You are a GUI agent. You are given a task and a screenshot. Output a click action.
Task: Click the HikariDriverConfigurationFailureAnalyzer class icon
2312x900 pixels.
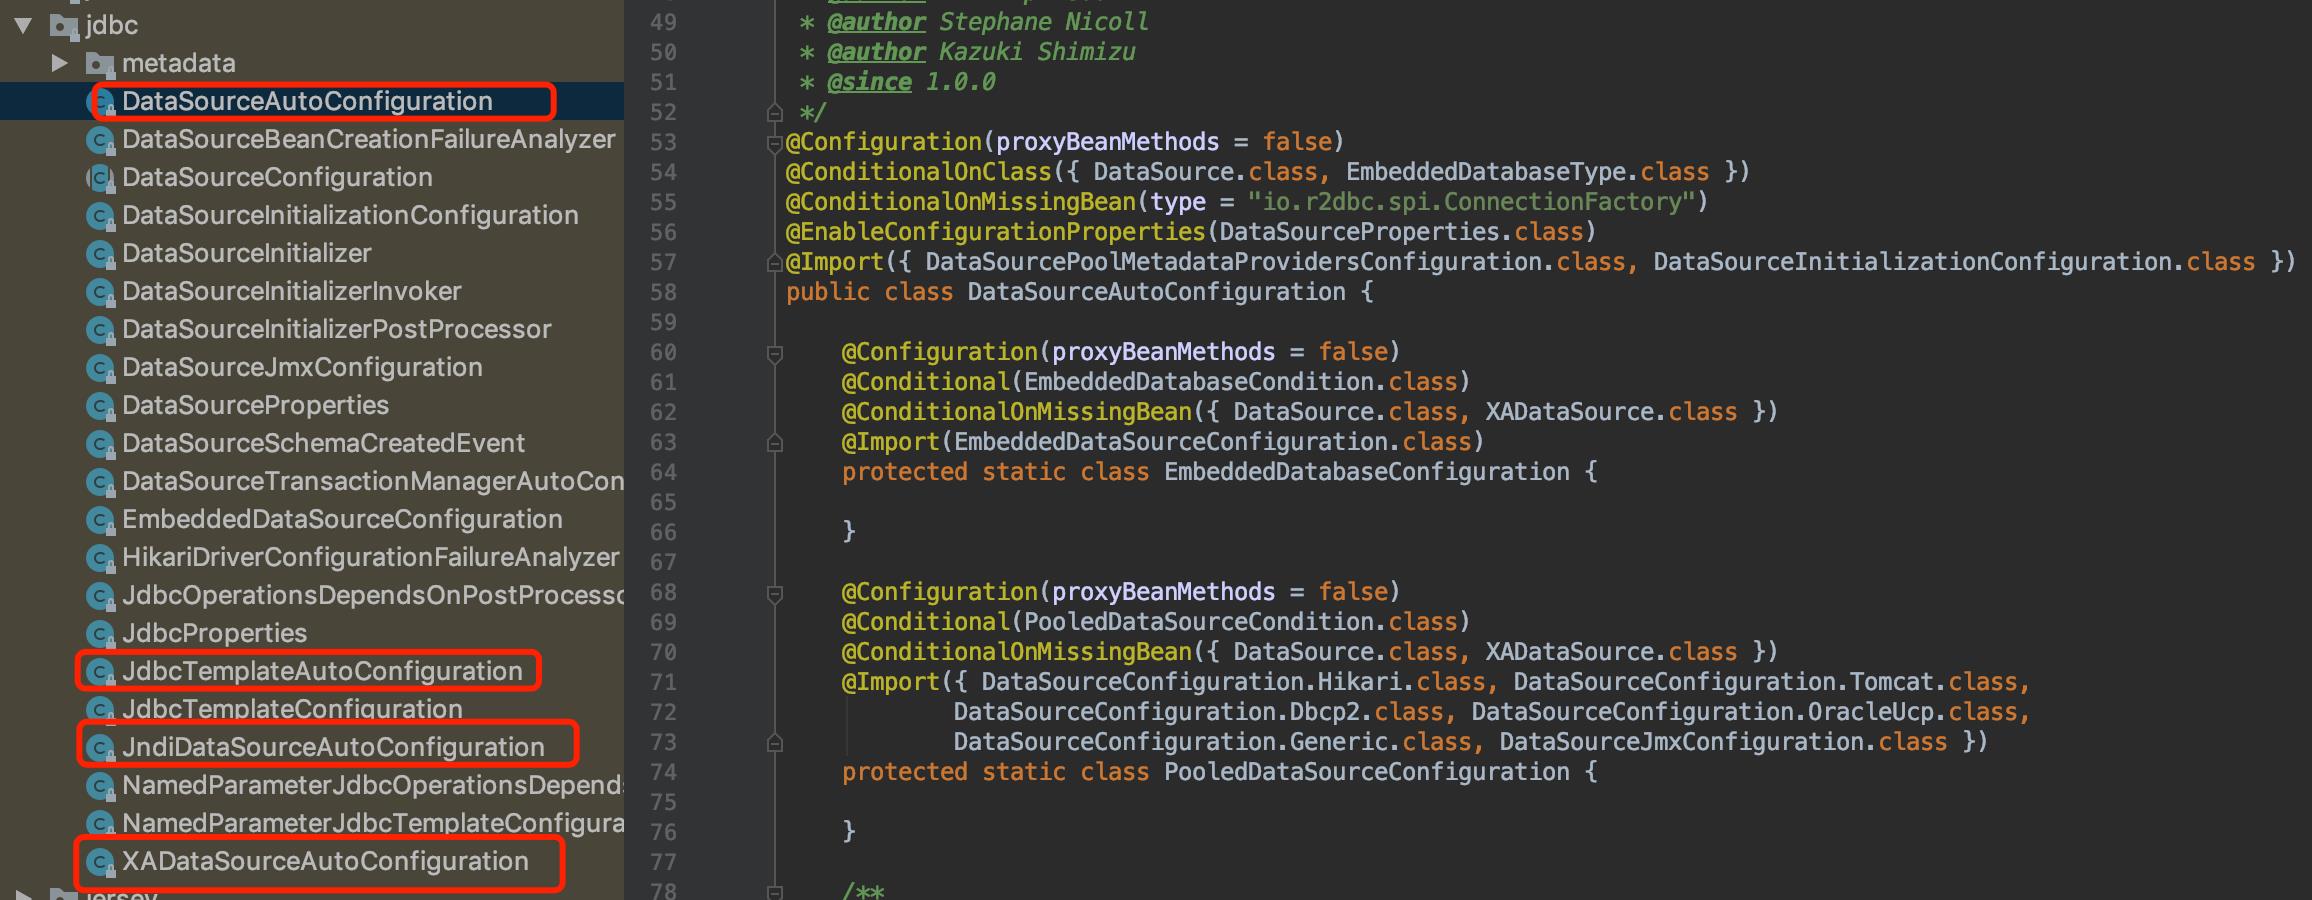100,558
